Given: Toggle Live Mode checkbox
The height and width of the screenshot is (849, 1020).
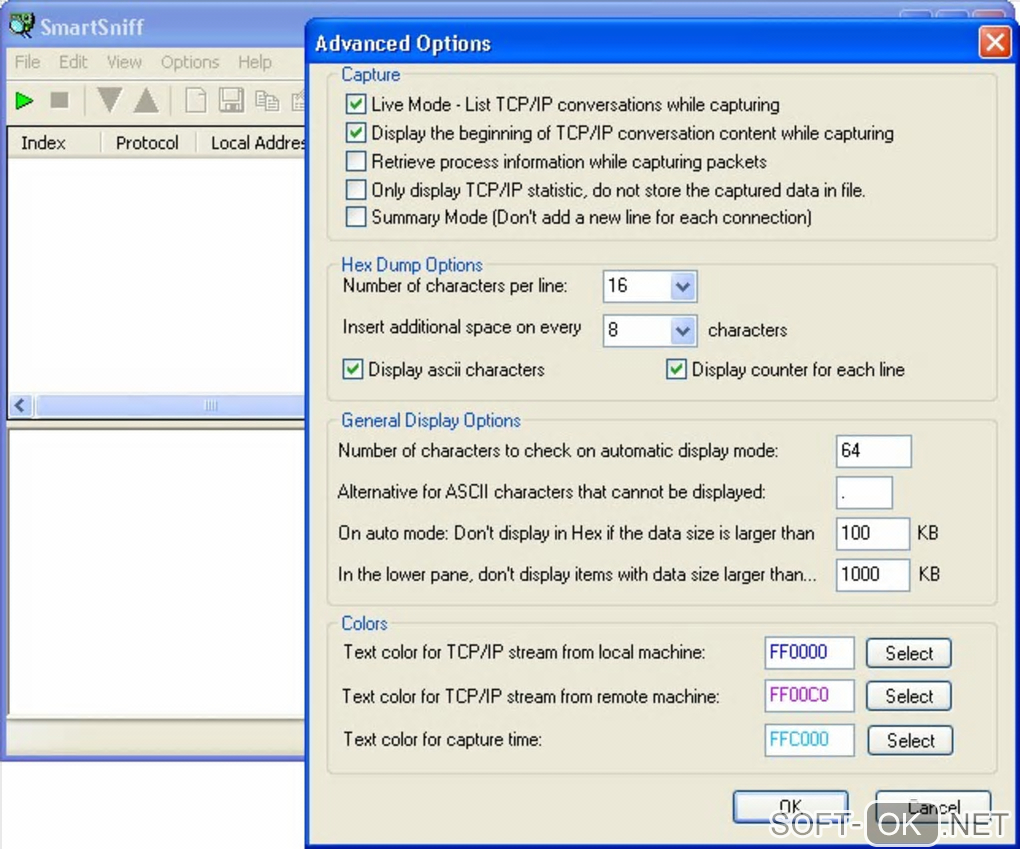Looking at the screenshot, I should (x=355, y=104).
